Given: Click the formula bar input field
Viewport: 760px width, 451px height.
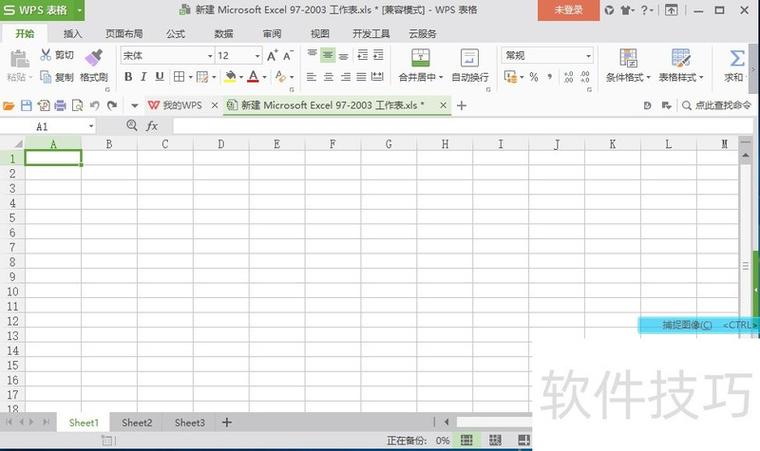Looking at the screenshot, I should pyautogui.click(x=463, y=127).
